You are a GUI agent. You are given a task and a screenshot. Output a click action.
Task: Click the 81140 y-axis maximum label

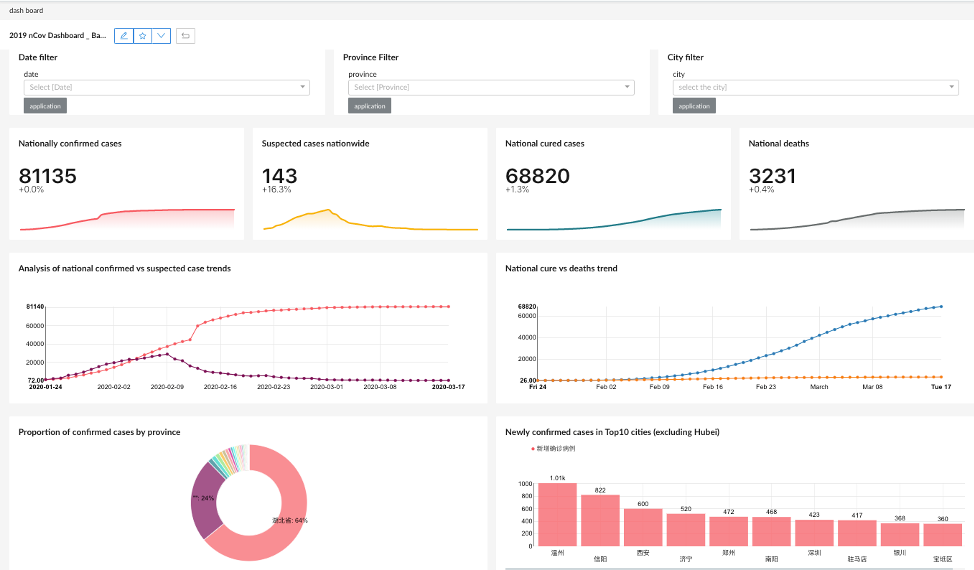tap(35, 307)
